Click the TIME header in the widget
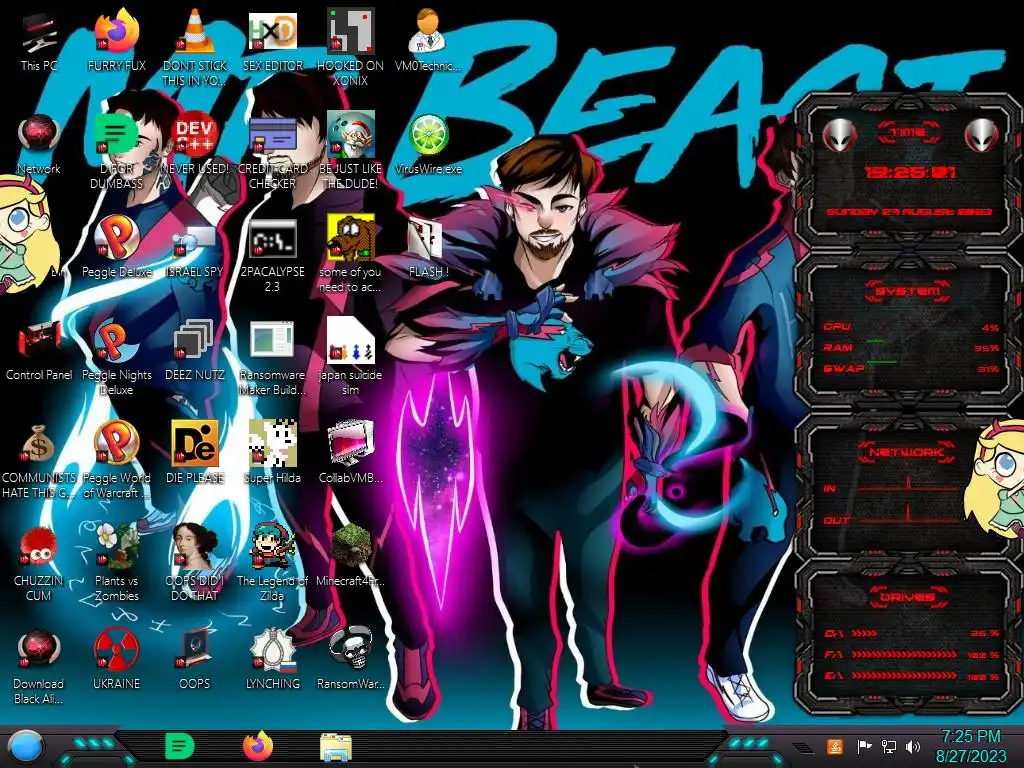 click(x=908, y=133)
